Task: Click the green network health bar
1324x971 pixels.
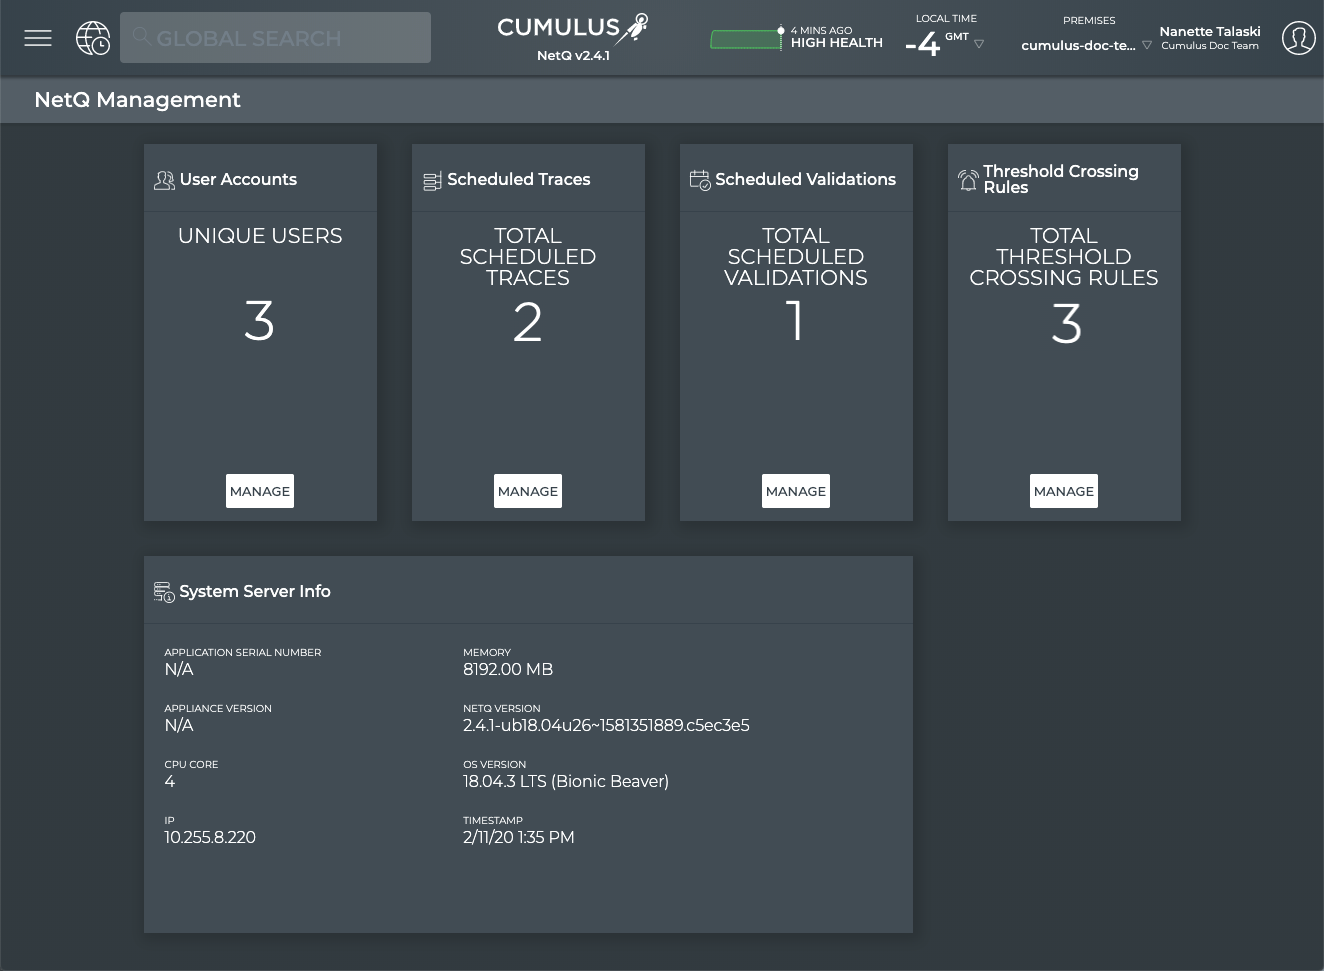Action: pyautogui.click(x=745, y=40)
